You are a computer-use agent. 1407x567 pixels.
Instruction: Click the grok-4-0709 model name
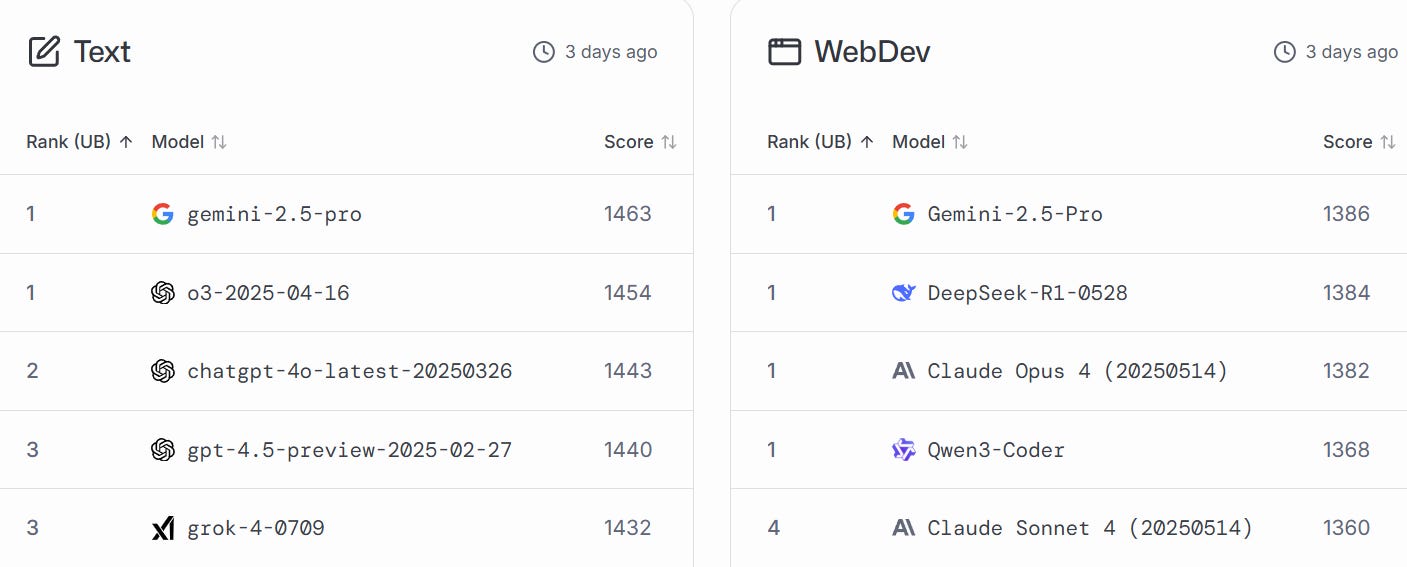coord(256,528)
